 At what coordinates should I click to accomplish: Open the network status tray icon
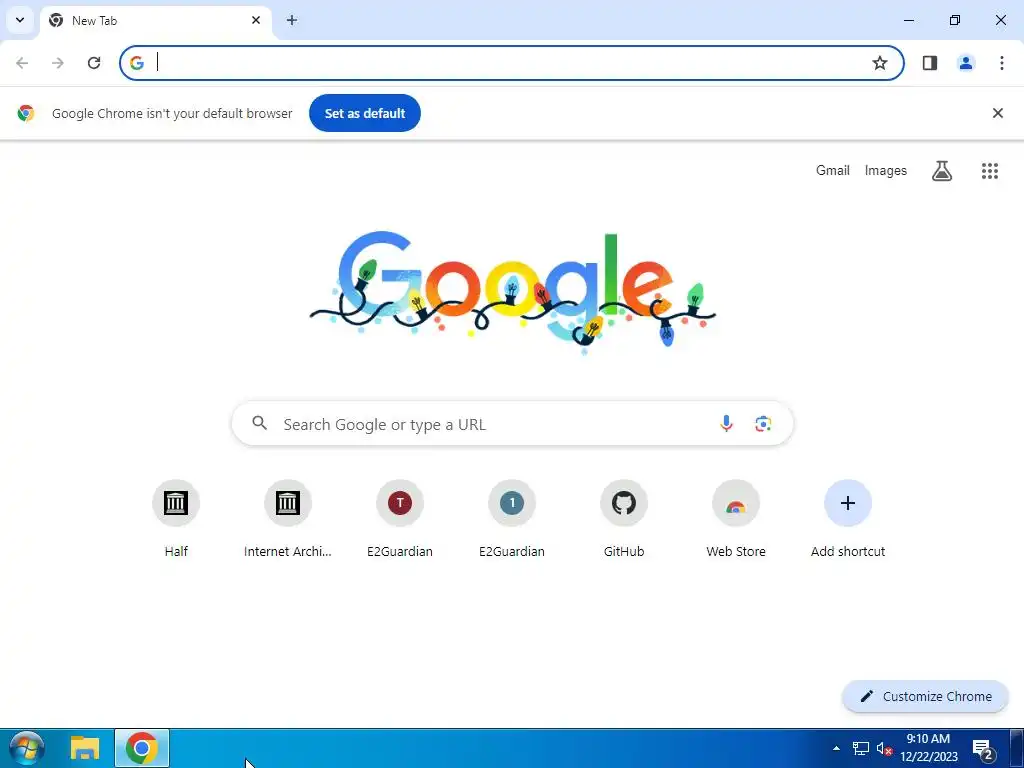click(861, 748)
